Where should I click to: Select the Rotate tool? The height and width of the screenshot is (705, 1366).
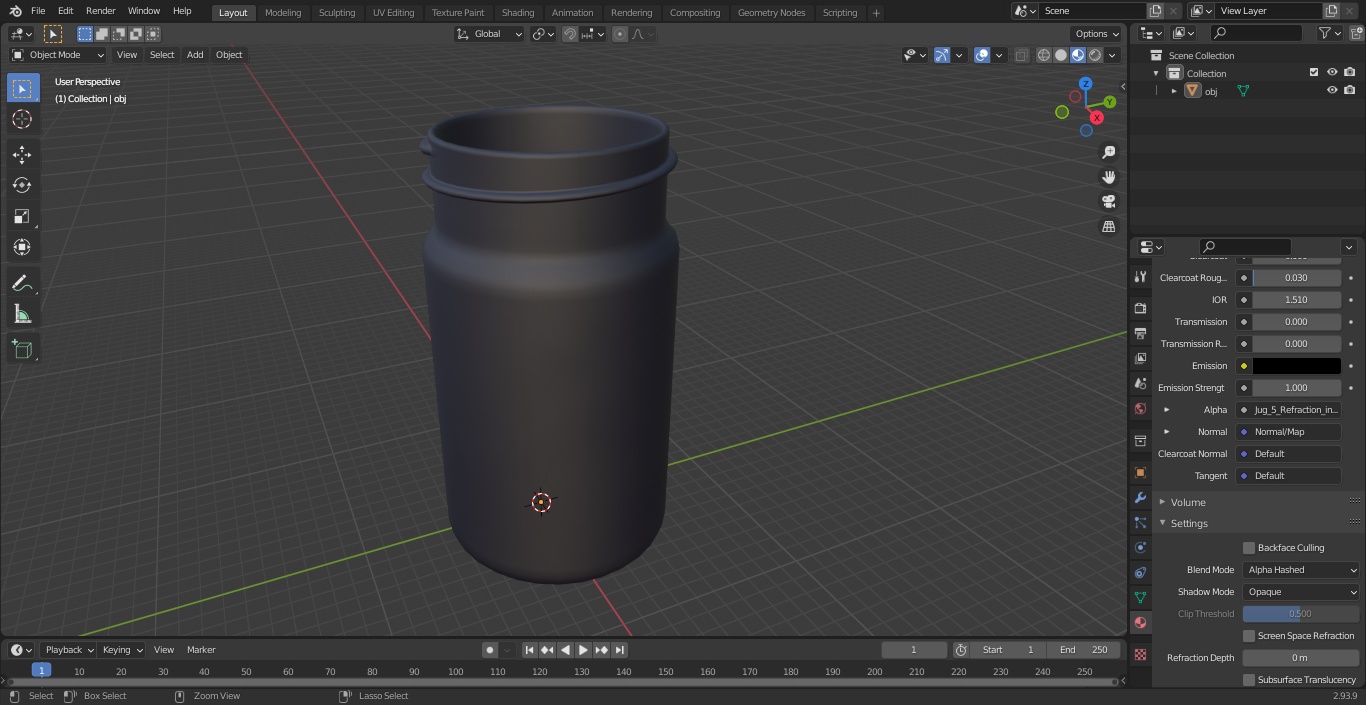[x=22, y=185]
